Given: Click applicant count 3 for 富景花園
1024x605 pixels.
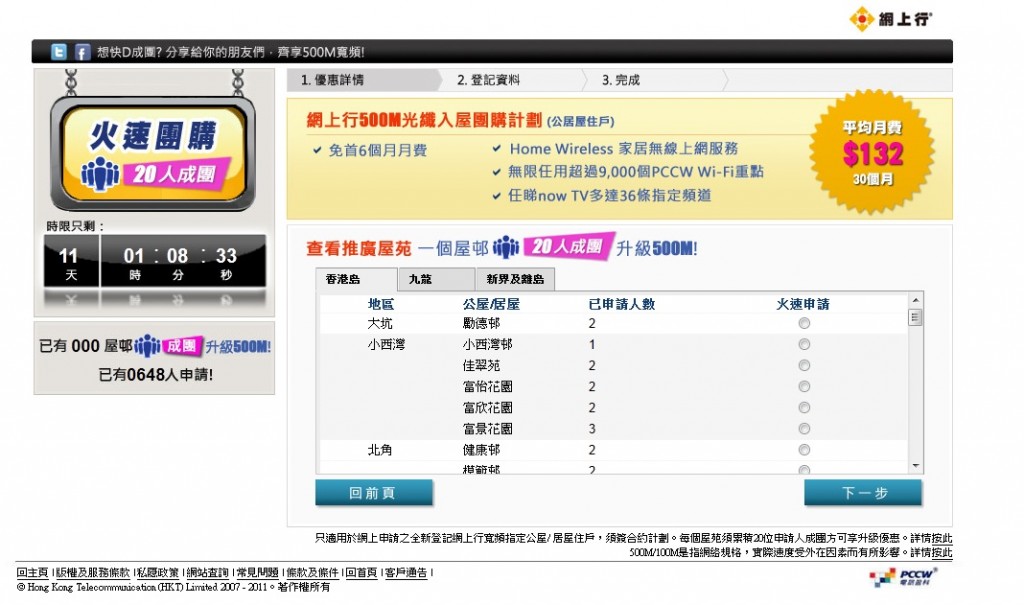Looking at the screenshot, I should pyautogui.click(x=592, y=429).
